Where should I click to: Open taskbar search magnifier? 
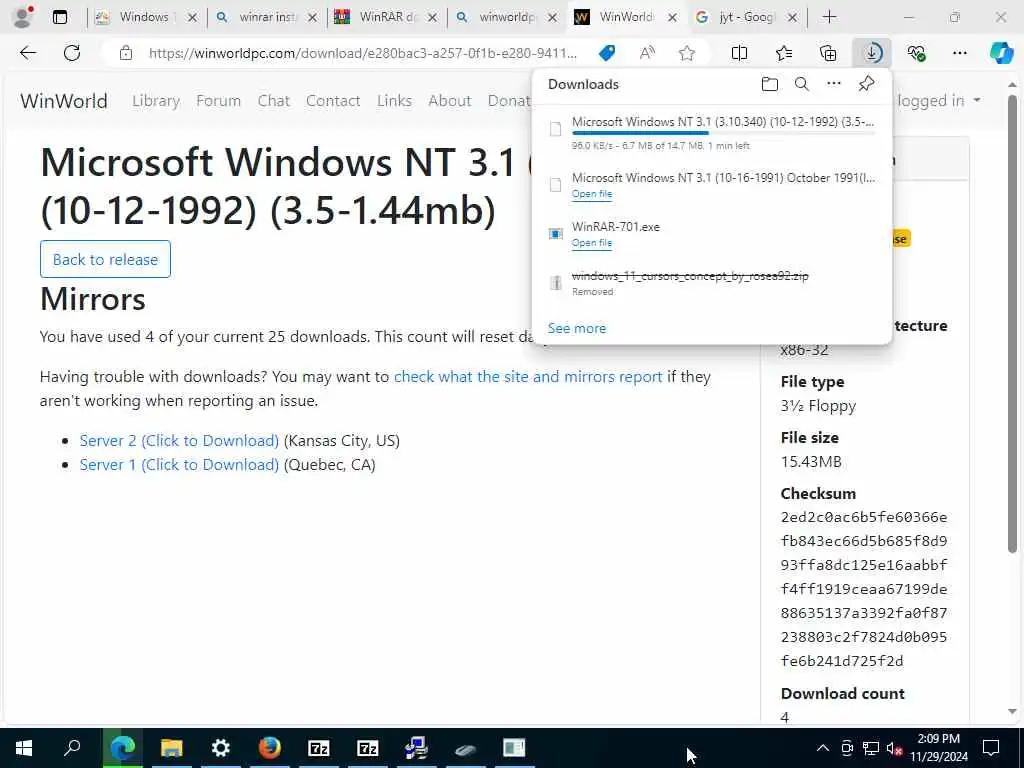point(72,748)
